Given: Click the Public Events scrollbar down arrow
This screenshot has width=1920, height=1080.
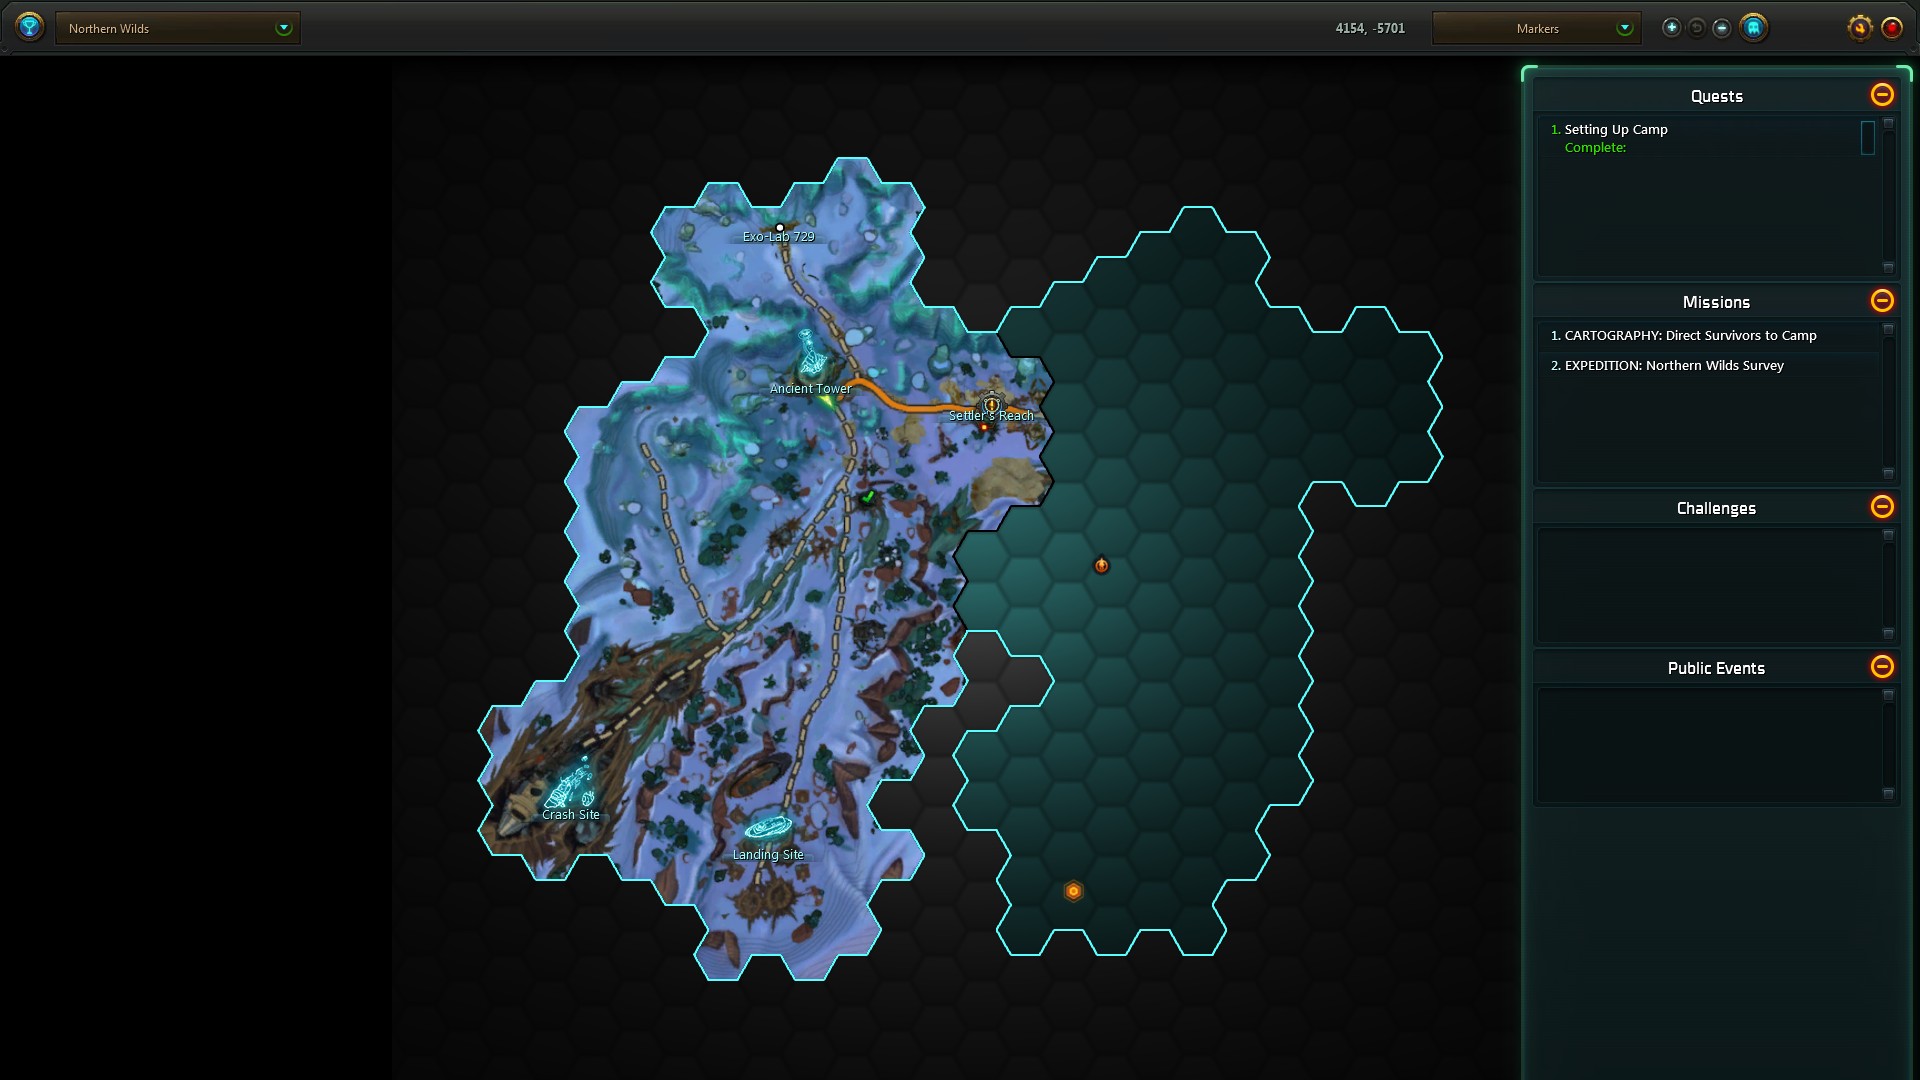Looking at the screenshot, I should pyautogui.click(x=1888, y=793).
